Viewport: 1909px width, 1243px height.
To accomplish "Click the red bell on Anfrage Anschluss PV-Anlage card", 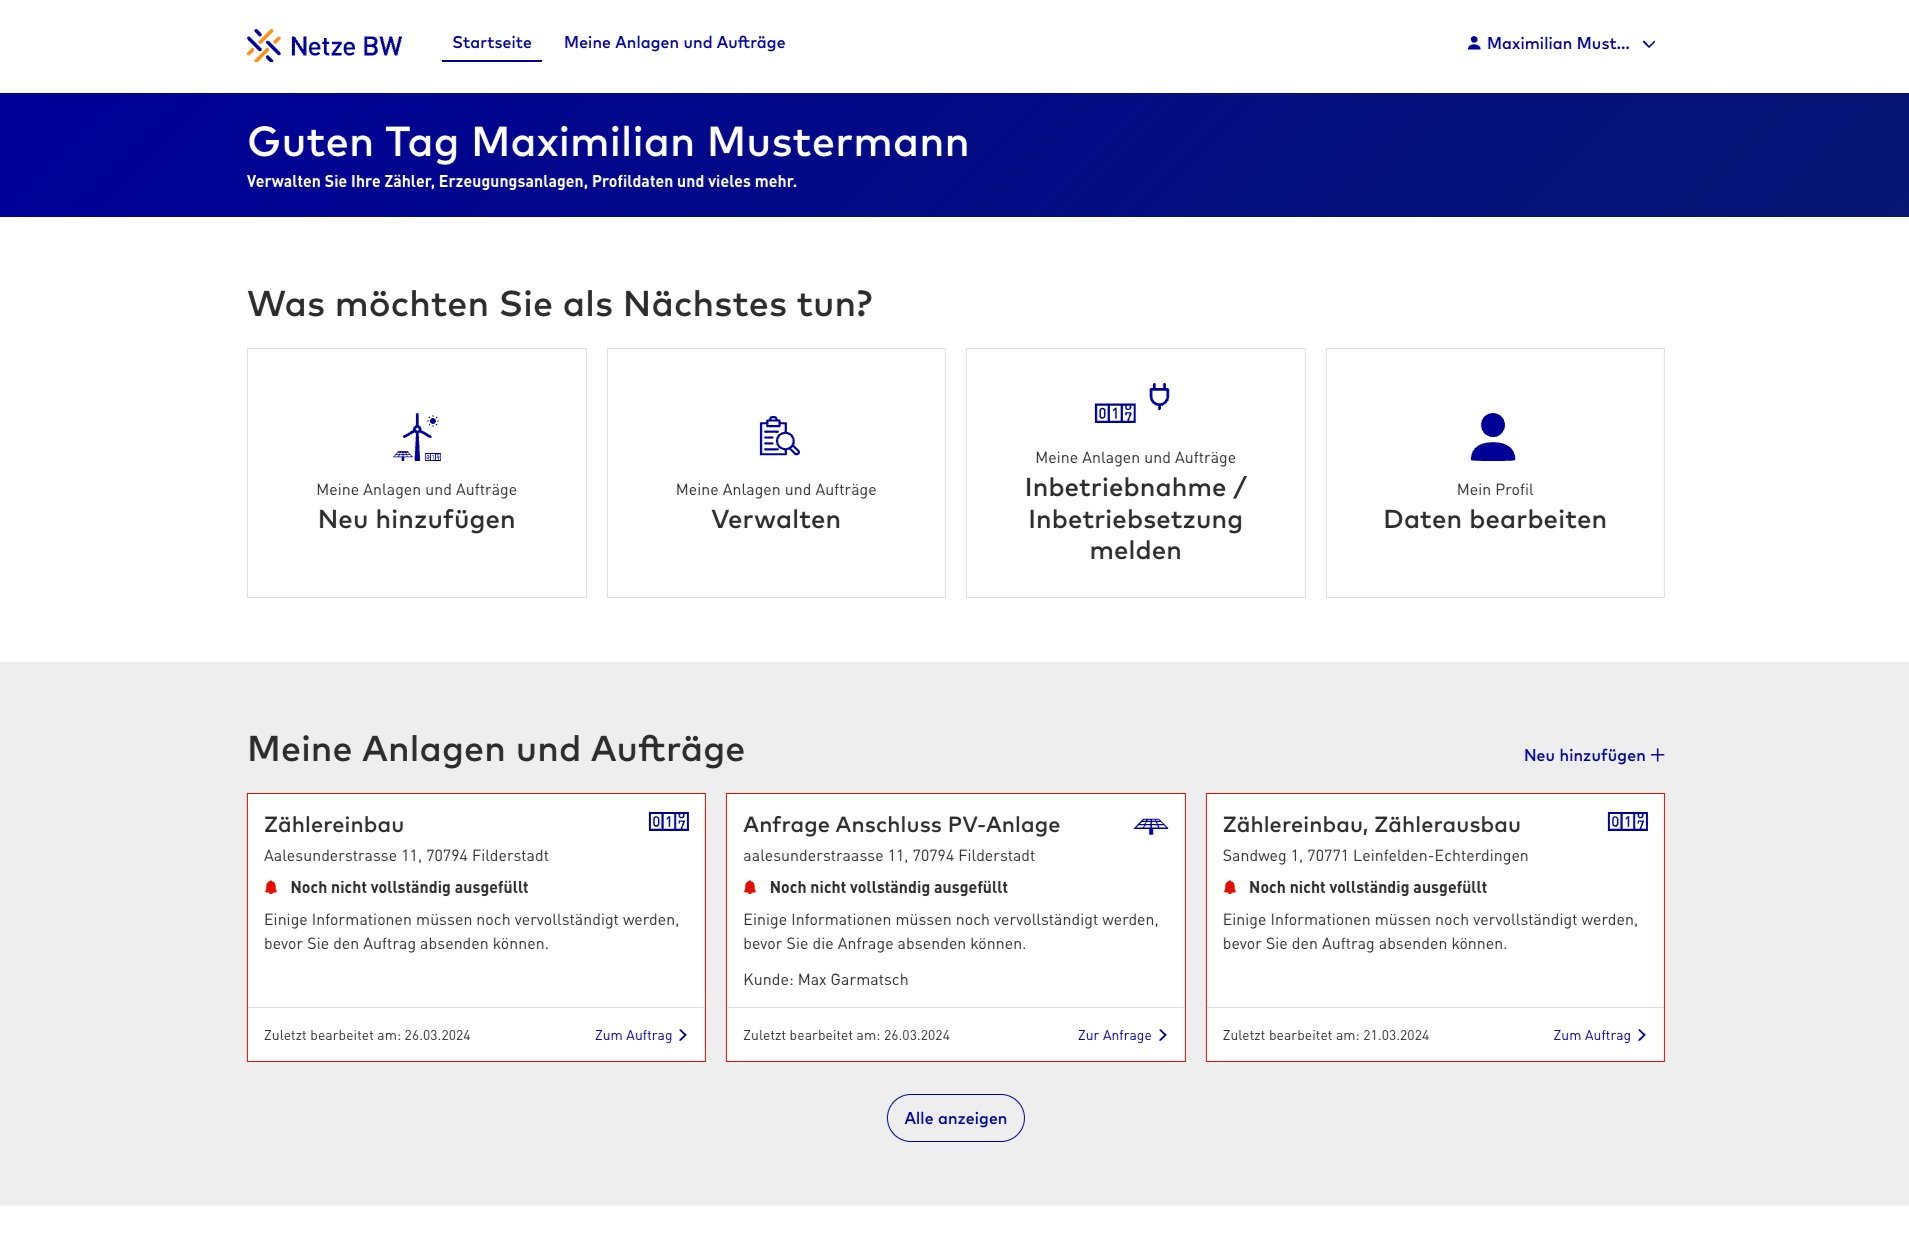I will pyautogui.click(x=750, y=887).
